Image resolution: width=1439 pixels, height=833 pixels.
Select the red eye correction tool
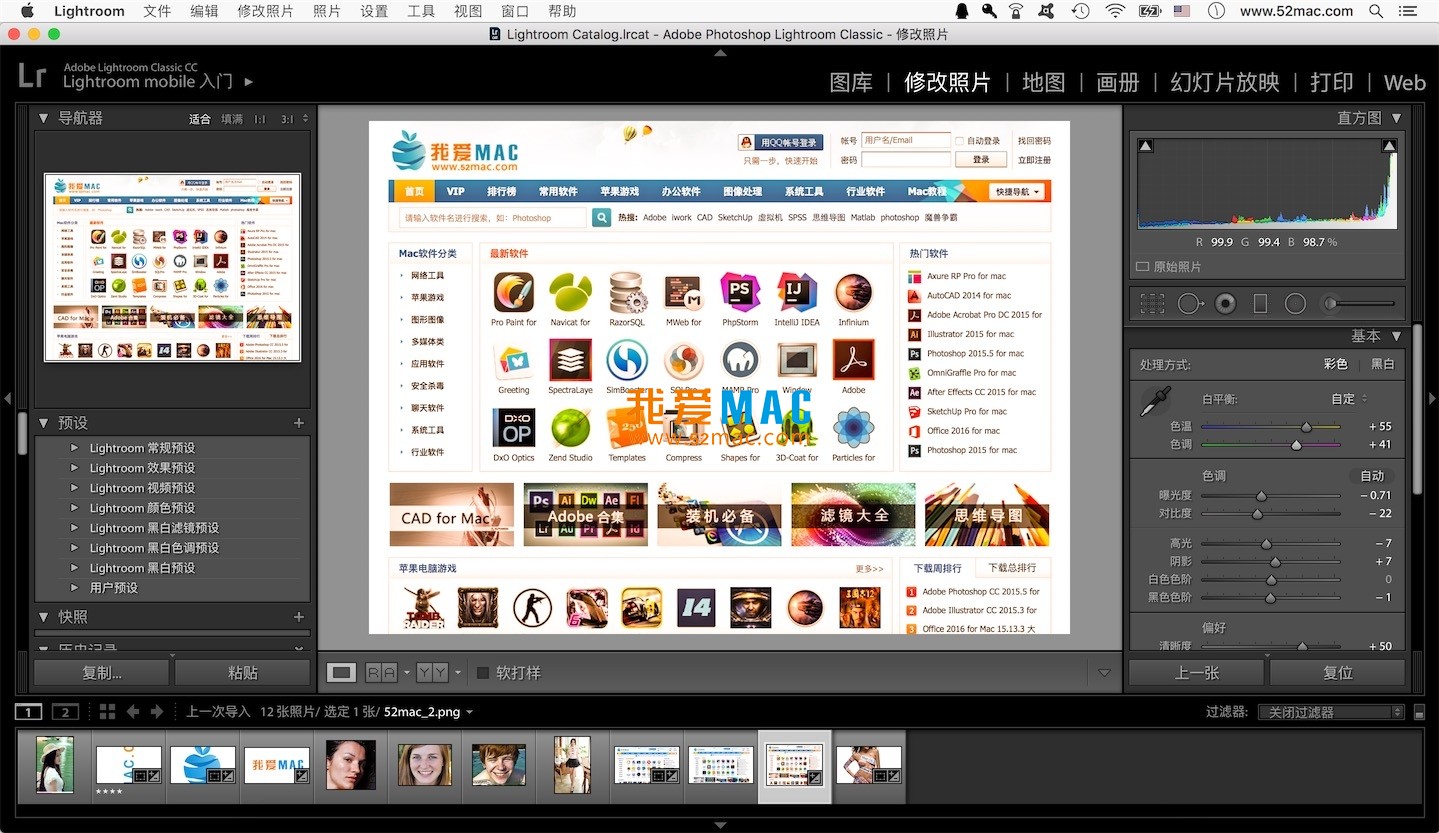pos(1225,303)
